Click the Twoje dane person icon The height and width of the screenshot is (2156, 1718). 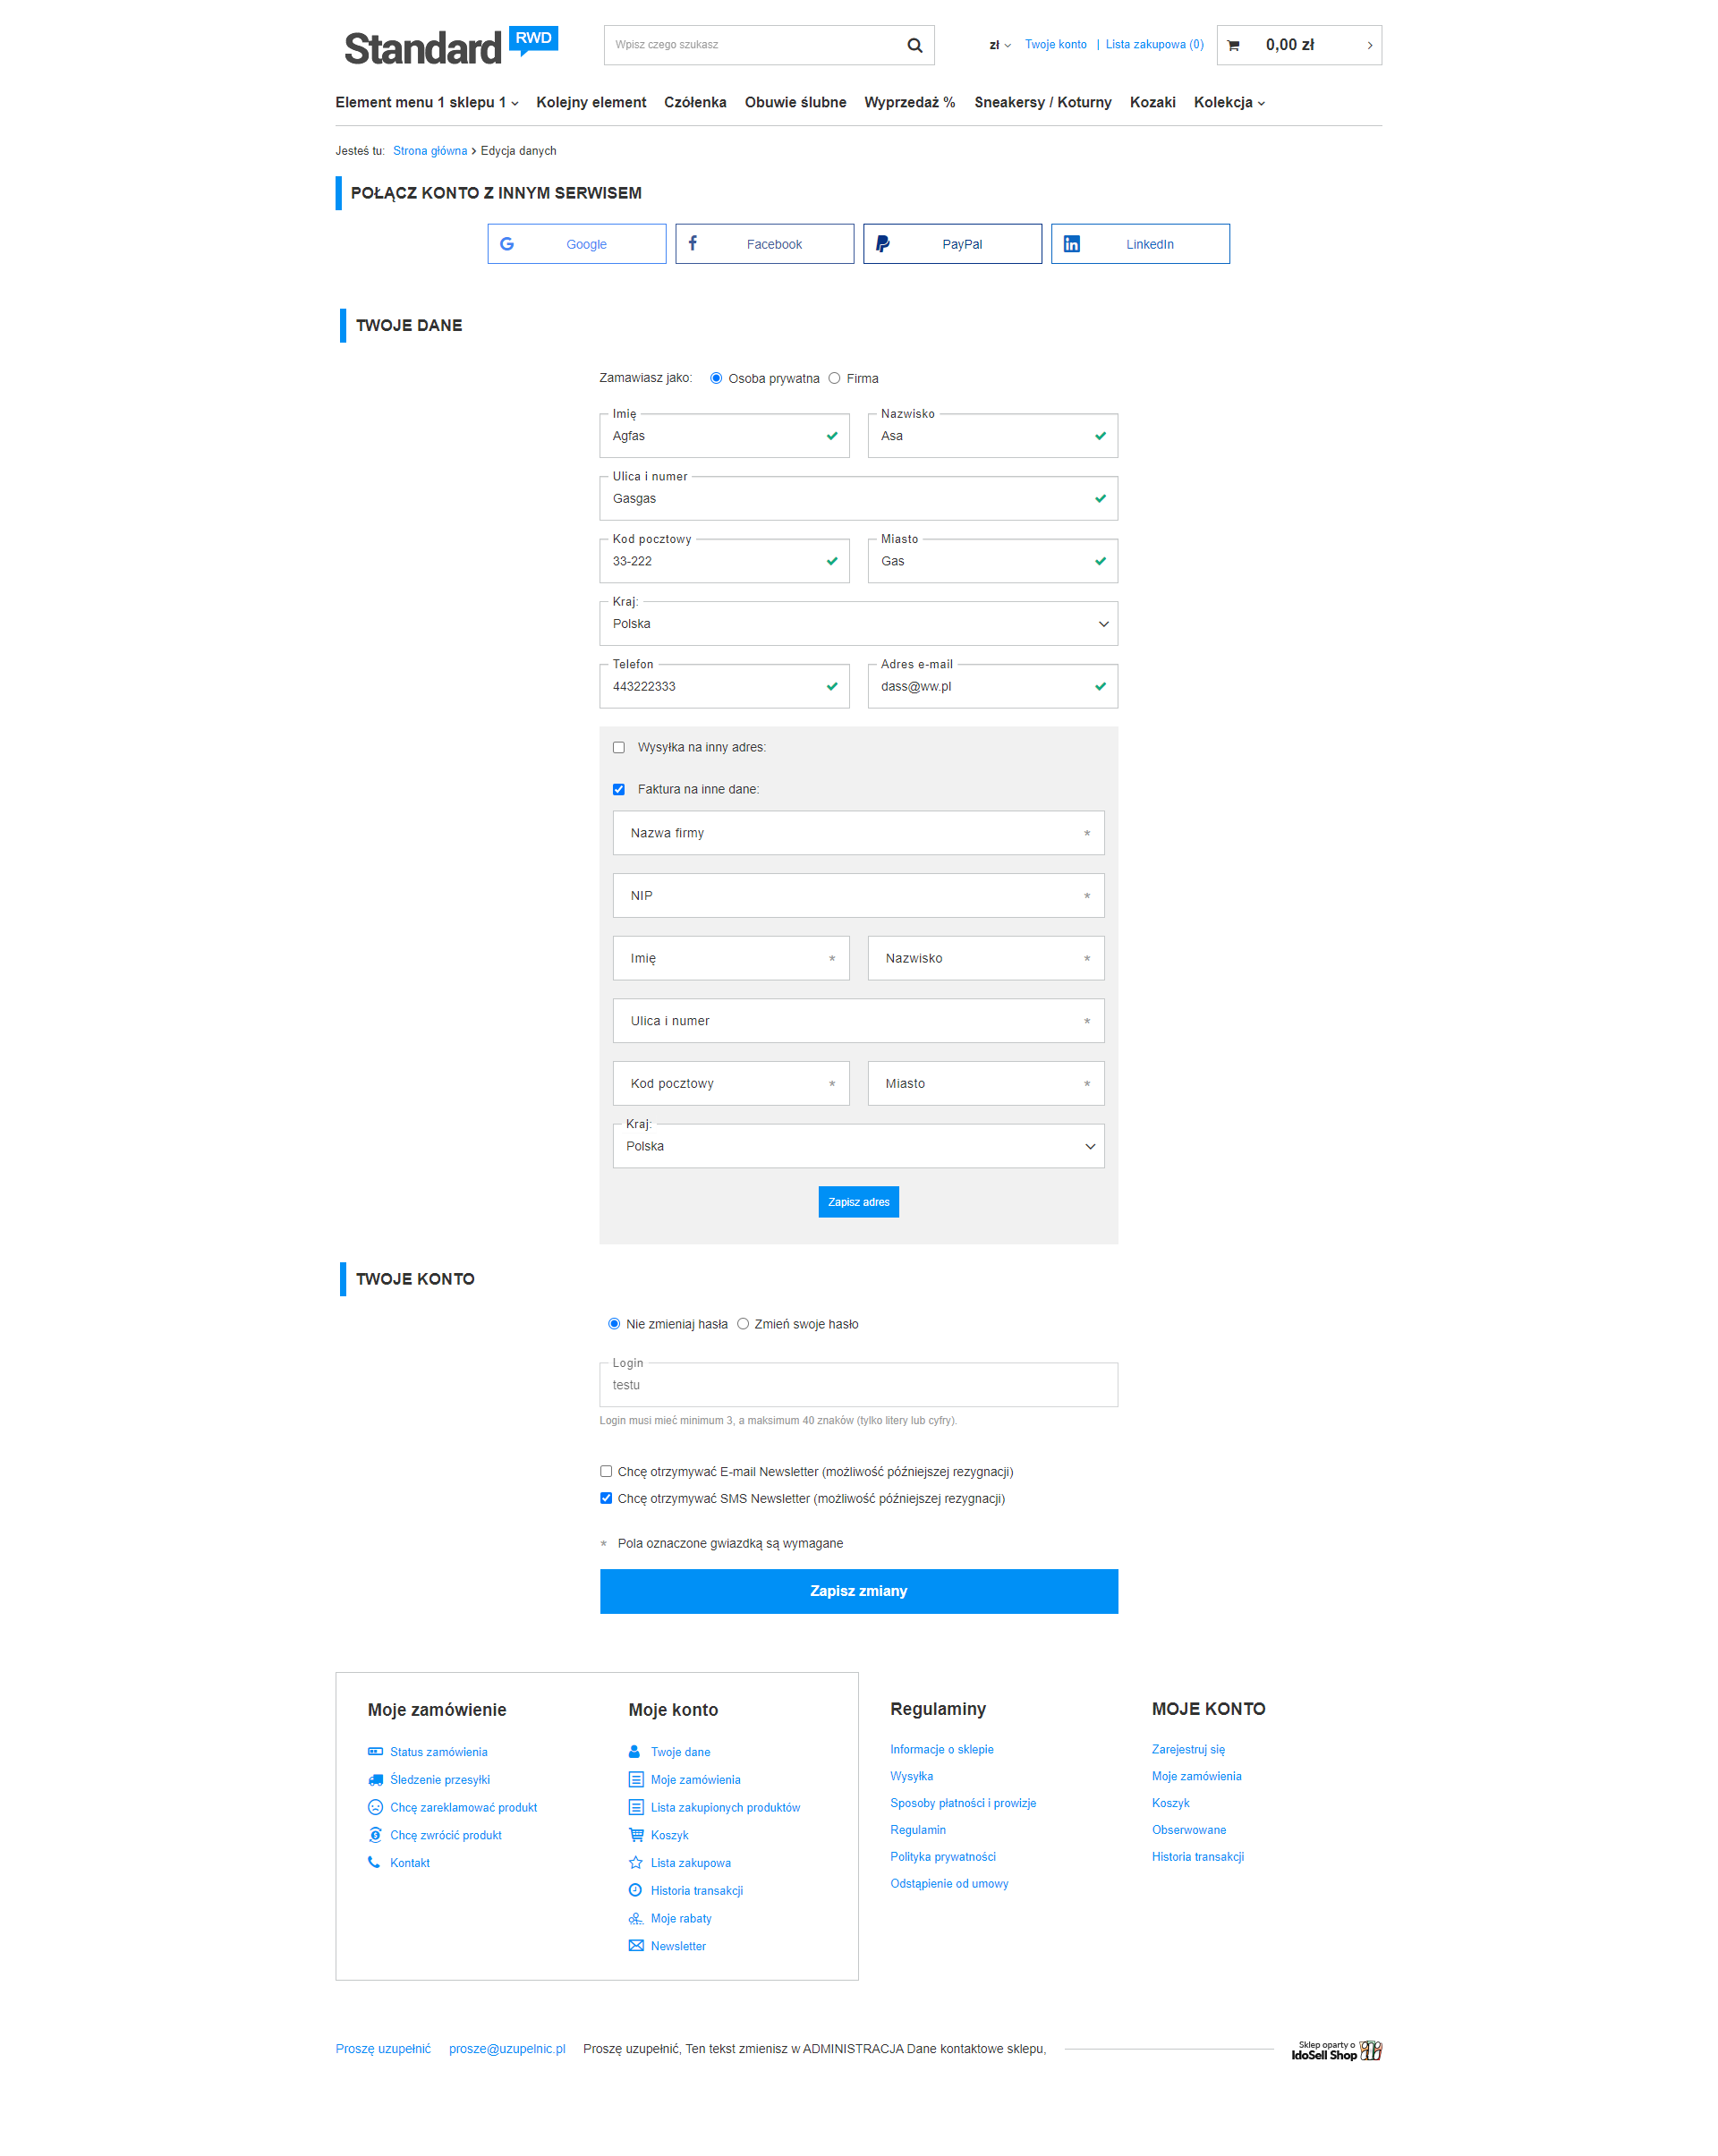[x=634, y=1751]
